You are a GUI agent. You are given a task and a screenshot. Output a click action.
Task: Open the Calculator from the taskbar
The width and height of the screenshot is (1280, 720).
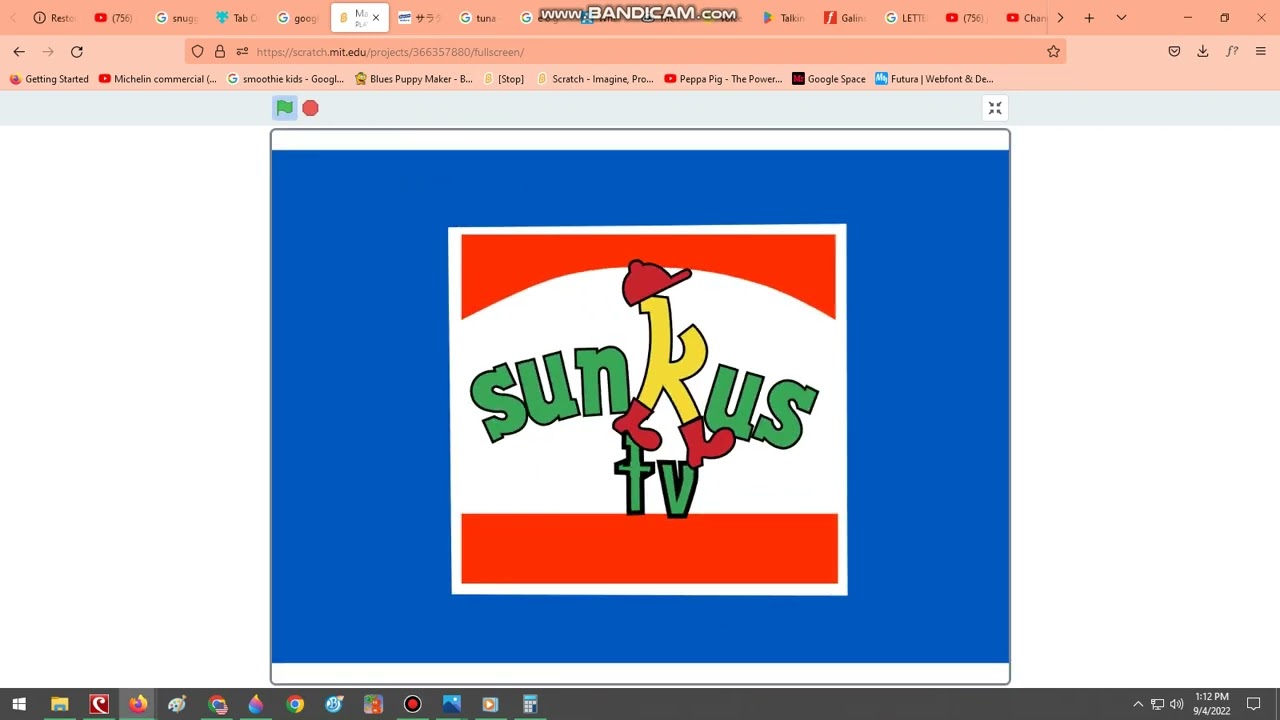(530, 704)
